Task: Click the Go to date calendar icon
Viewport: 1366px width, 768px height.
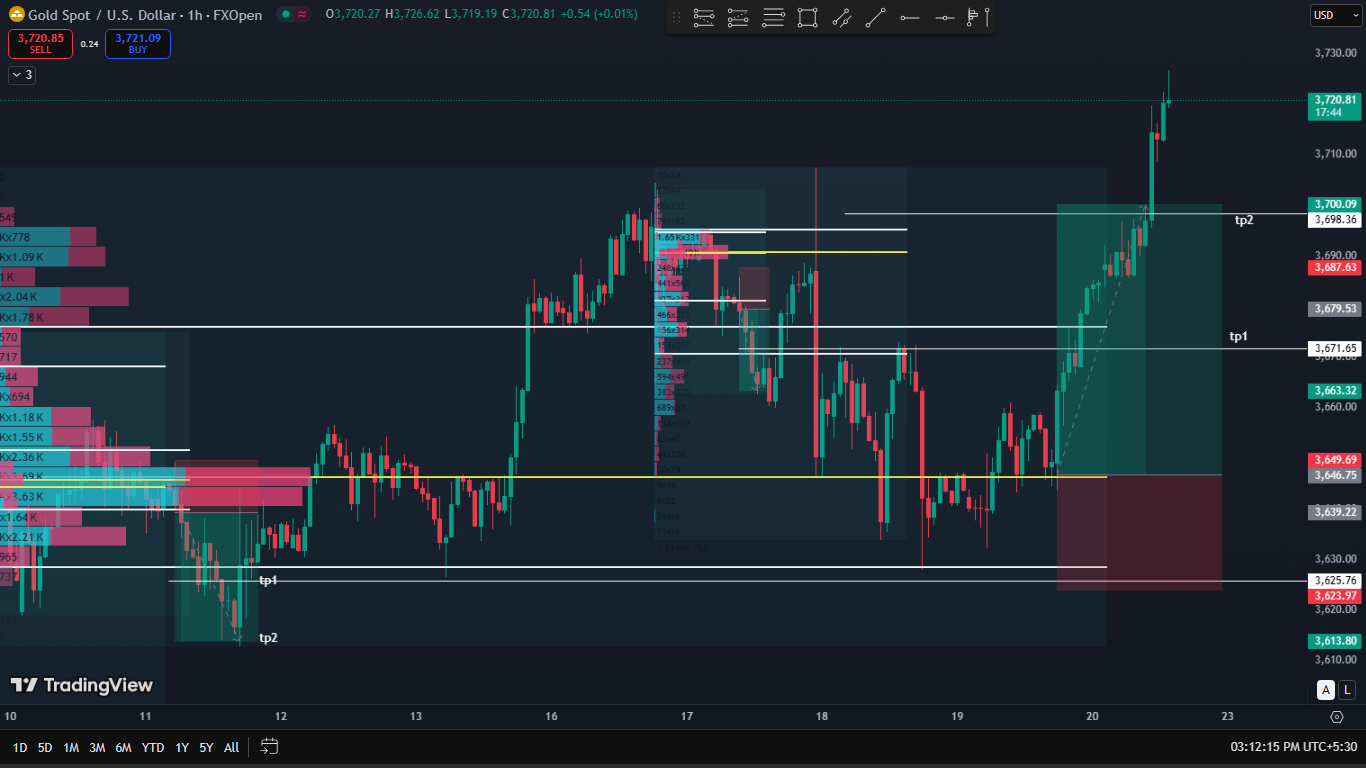Action: 269,746
